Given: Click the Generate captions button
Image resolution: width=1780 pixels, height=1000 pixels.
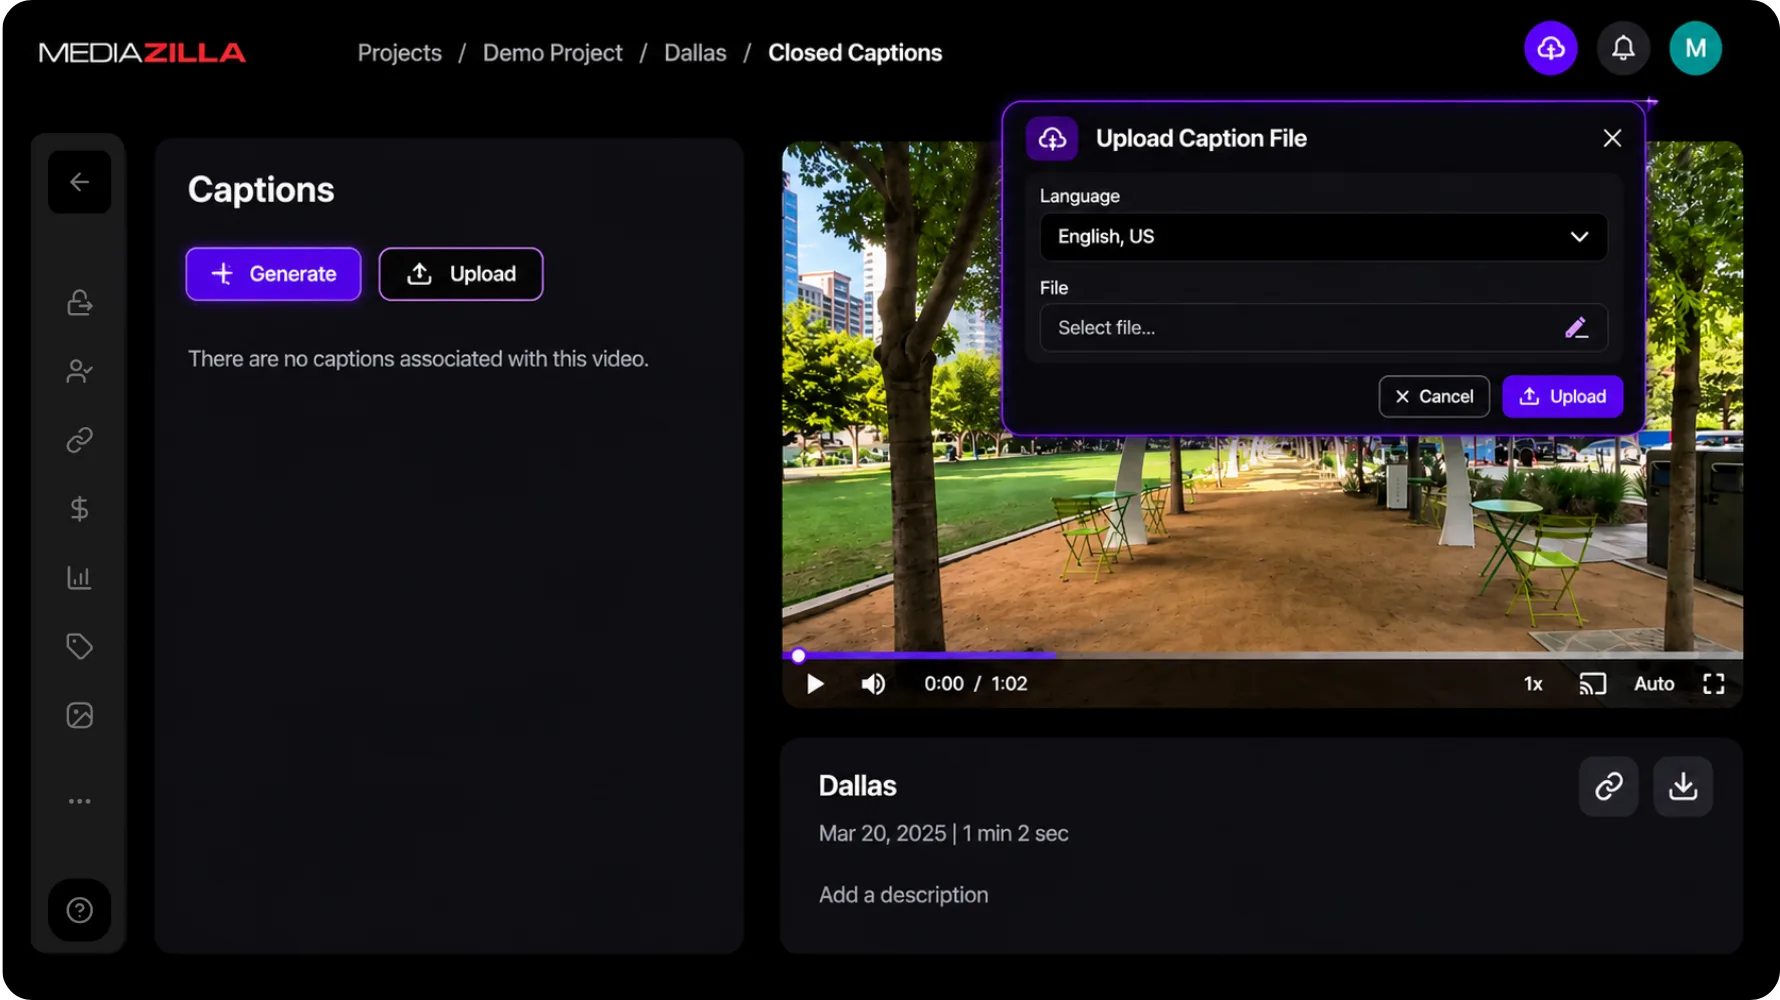Looking at the screenshot, I should (x=273, y=274).
